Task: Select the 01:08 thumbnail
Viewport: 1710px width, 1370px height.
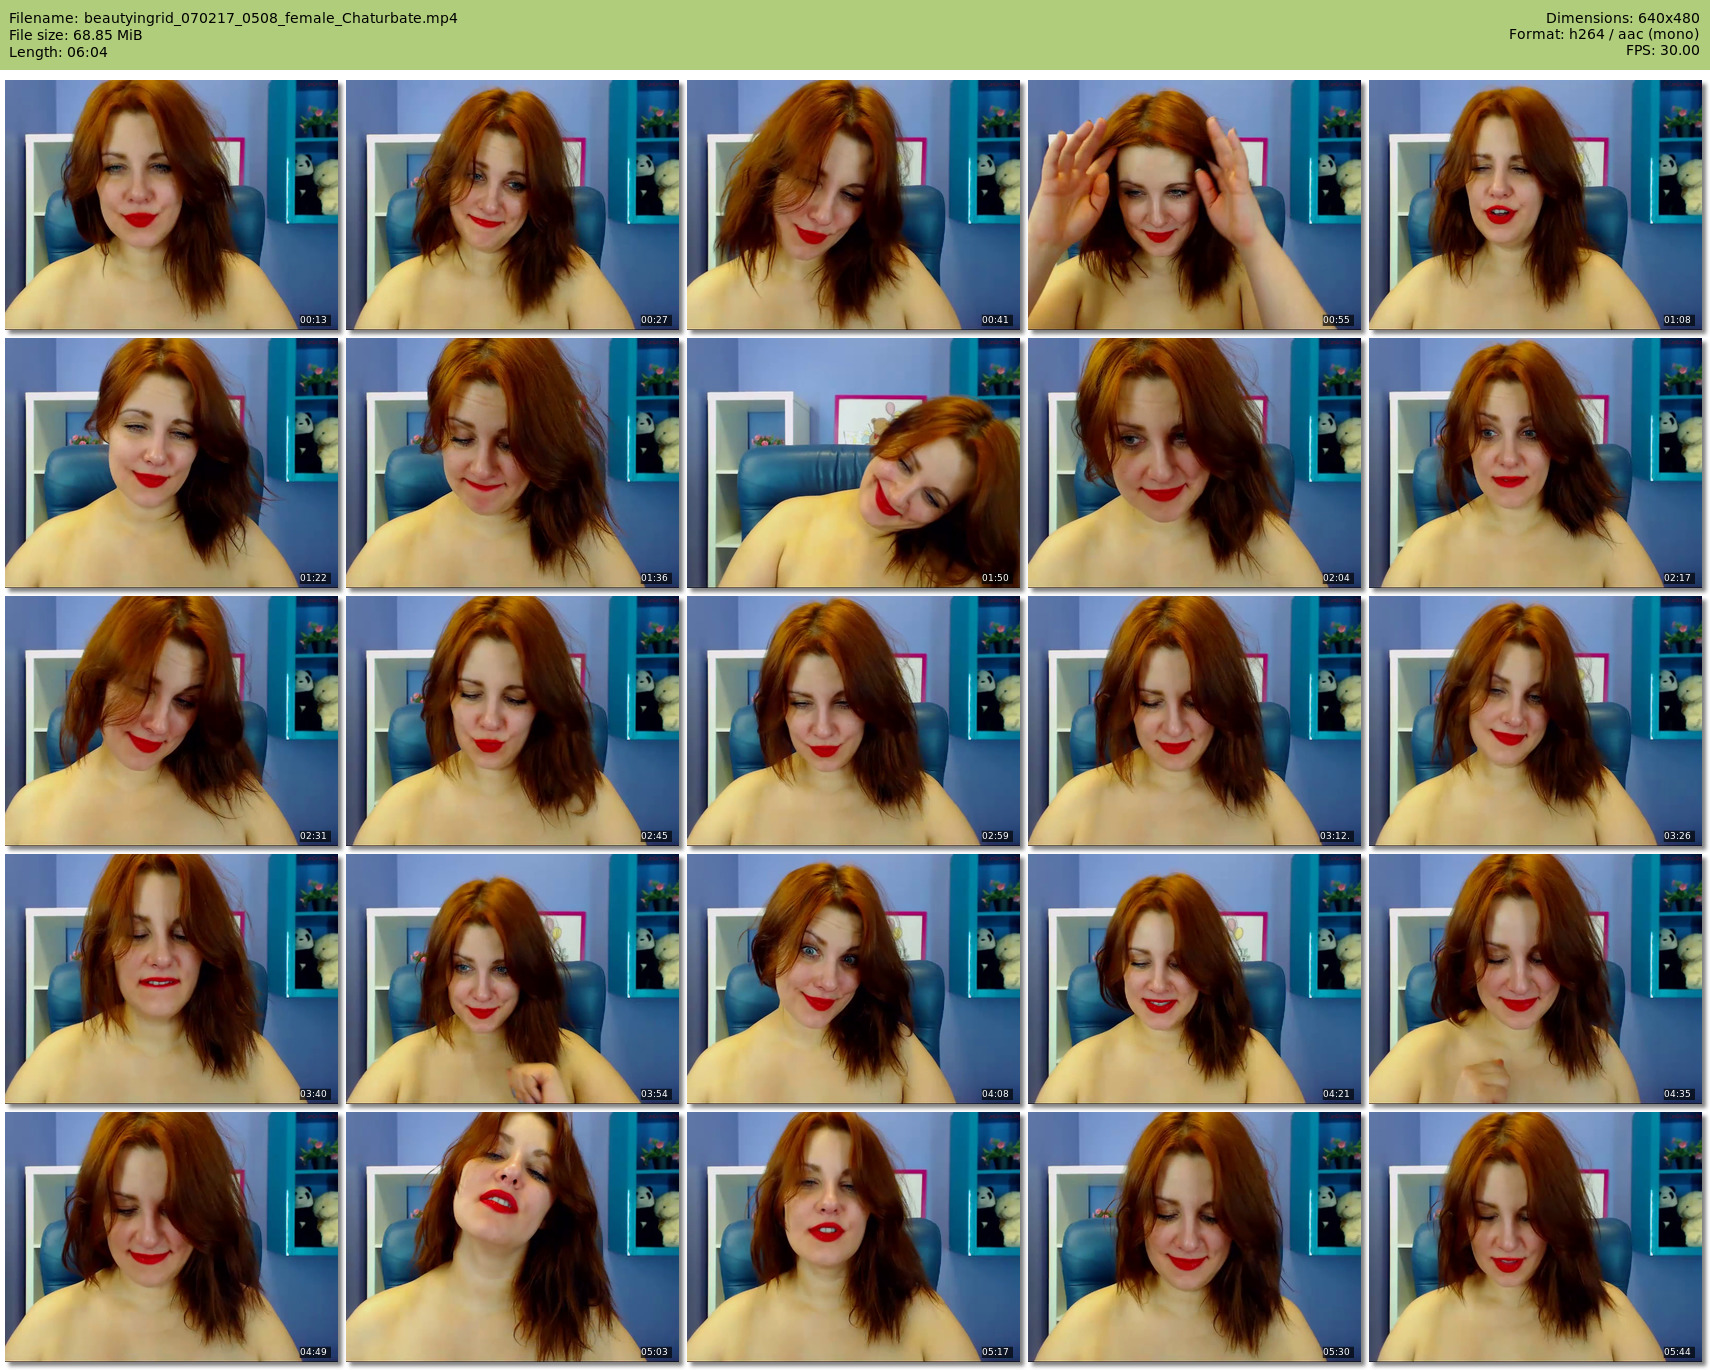Action: [x=1536, y=205]
